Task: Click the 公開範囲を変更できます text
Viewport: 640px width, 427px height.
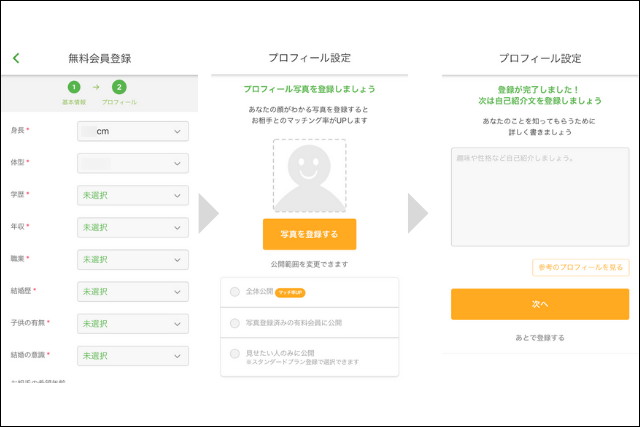Action: [309, 264]
